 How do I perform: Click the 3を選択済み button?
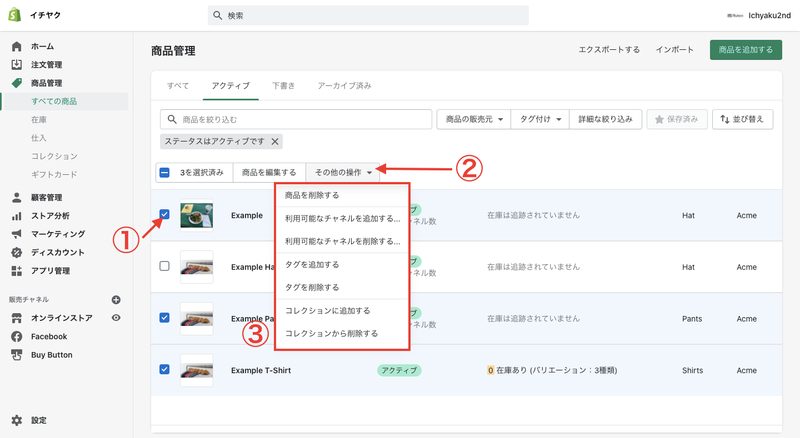coord(202,173)
